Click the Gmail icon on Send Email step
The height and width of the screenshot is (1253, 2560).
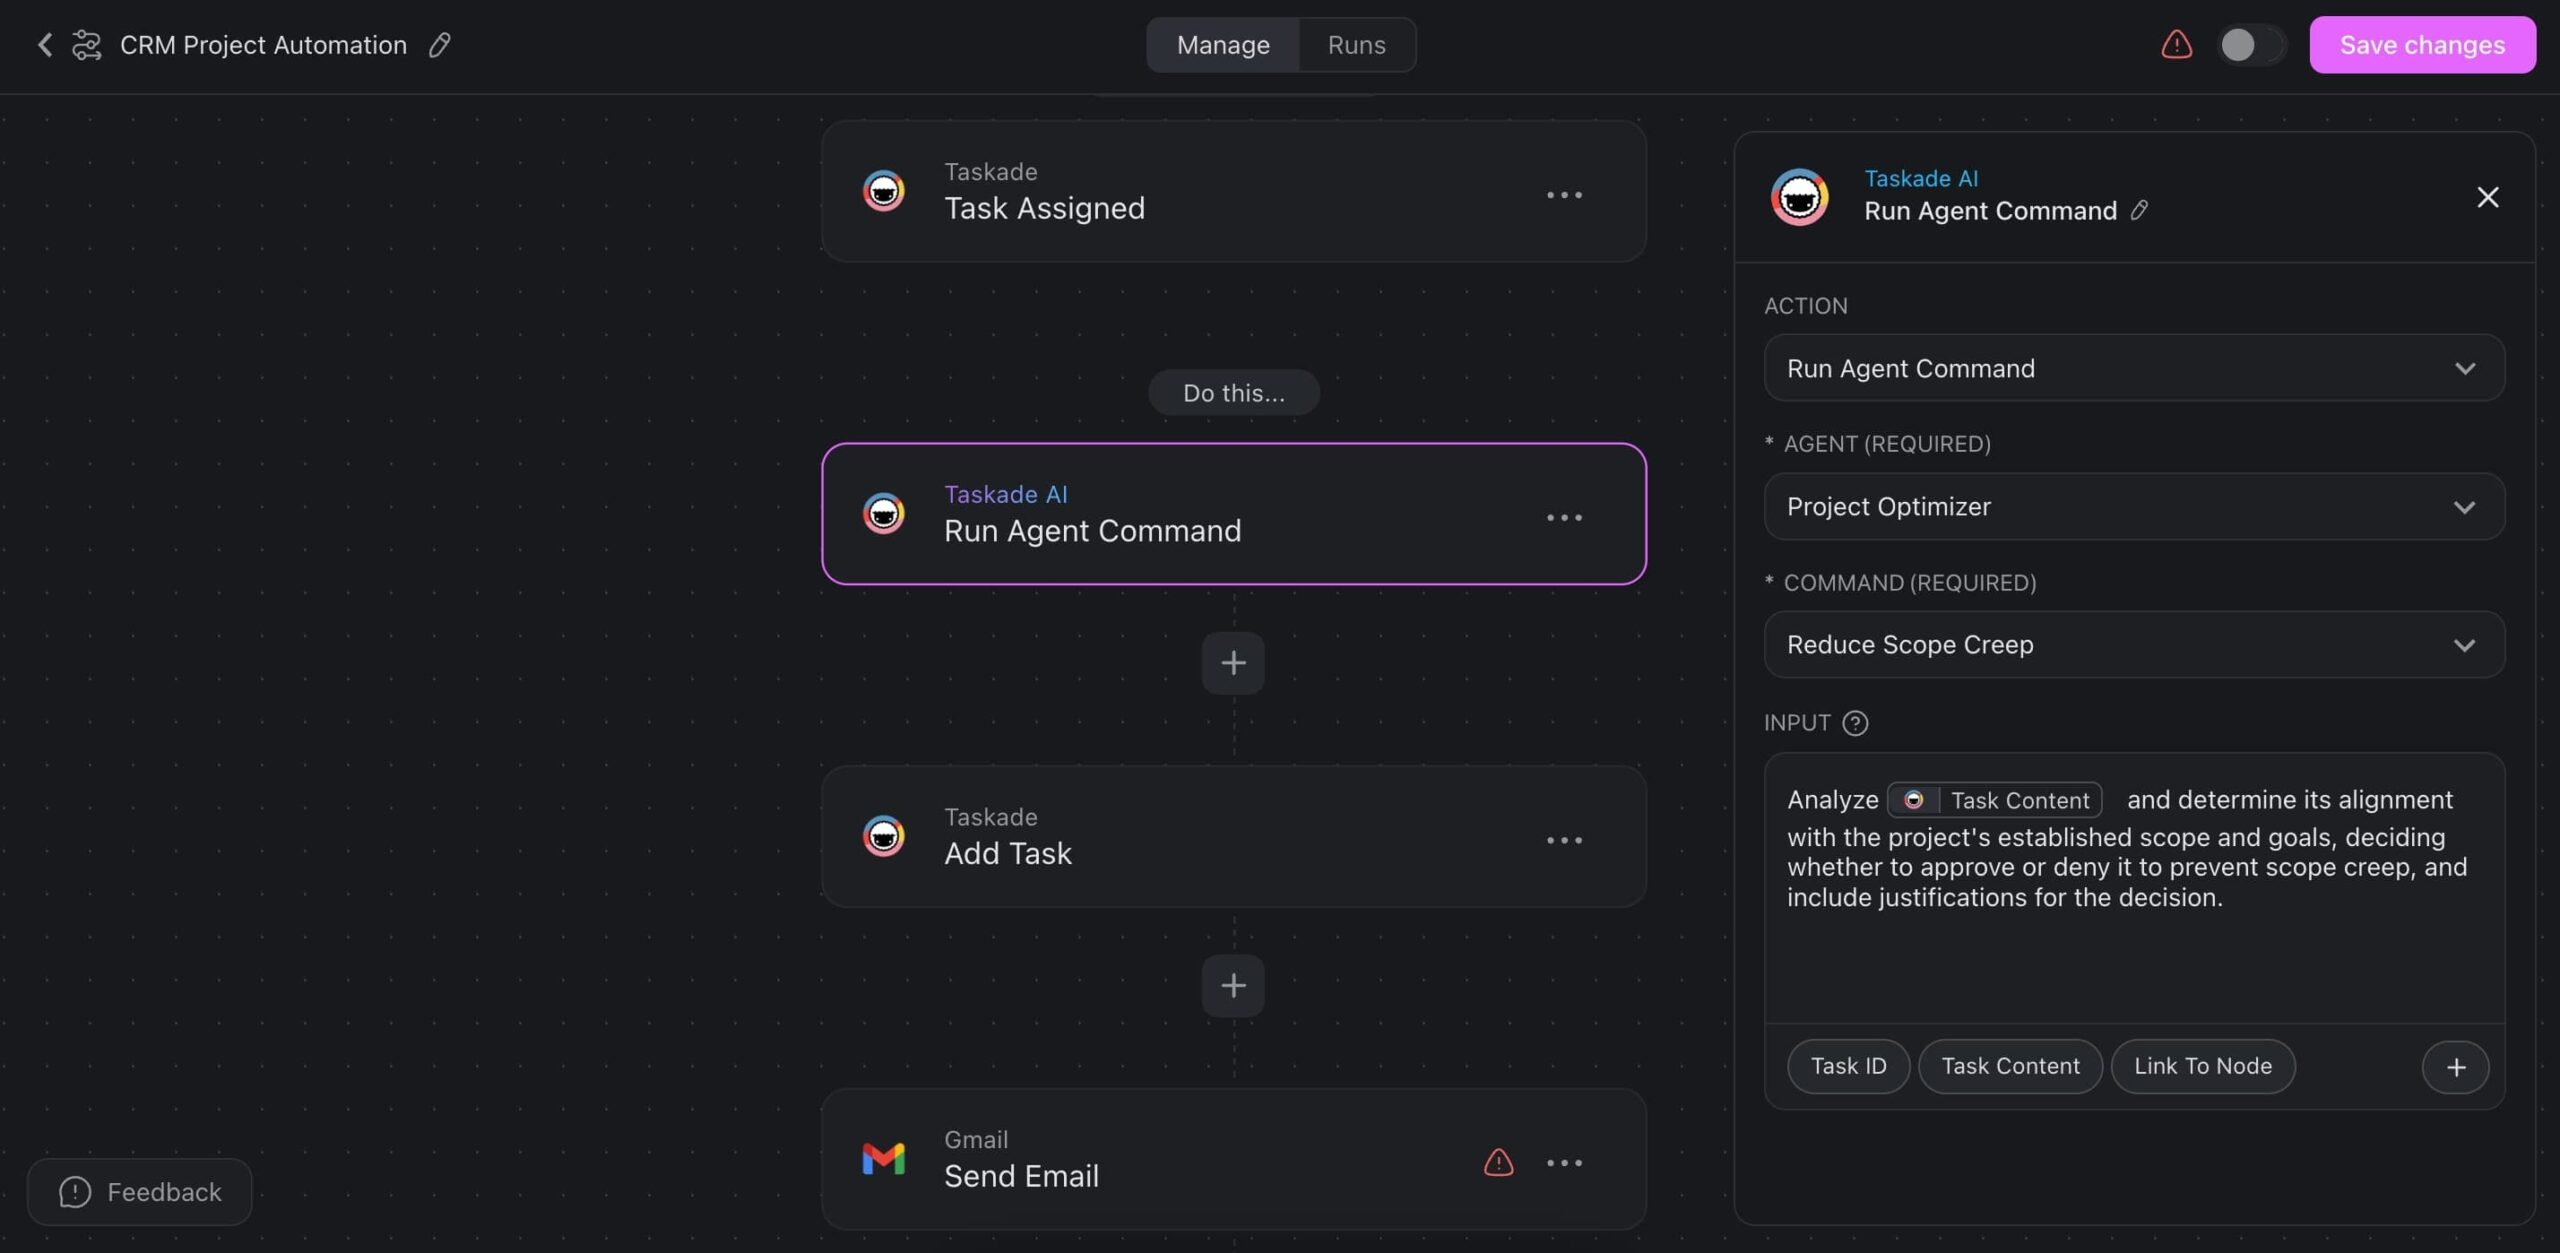882,1159
